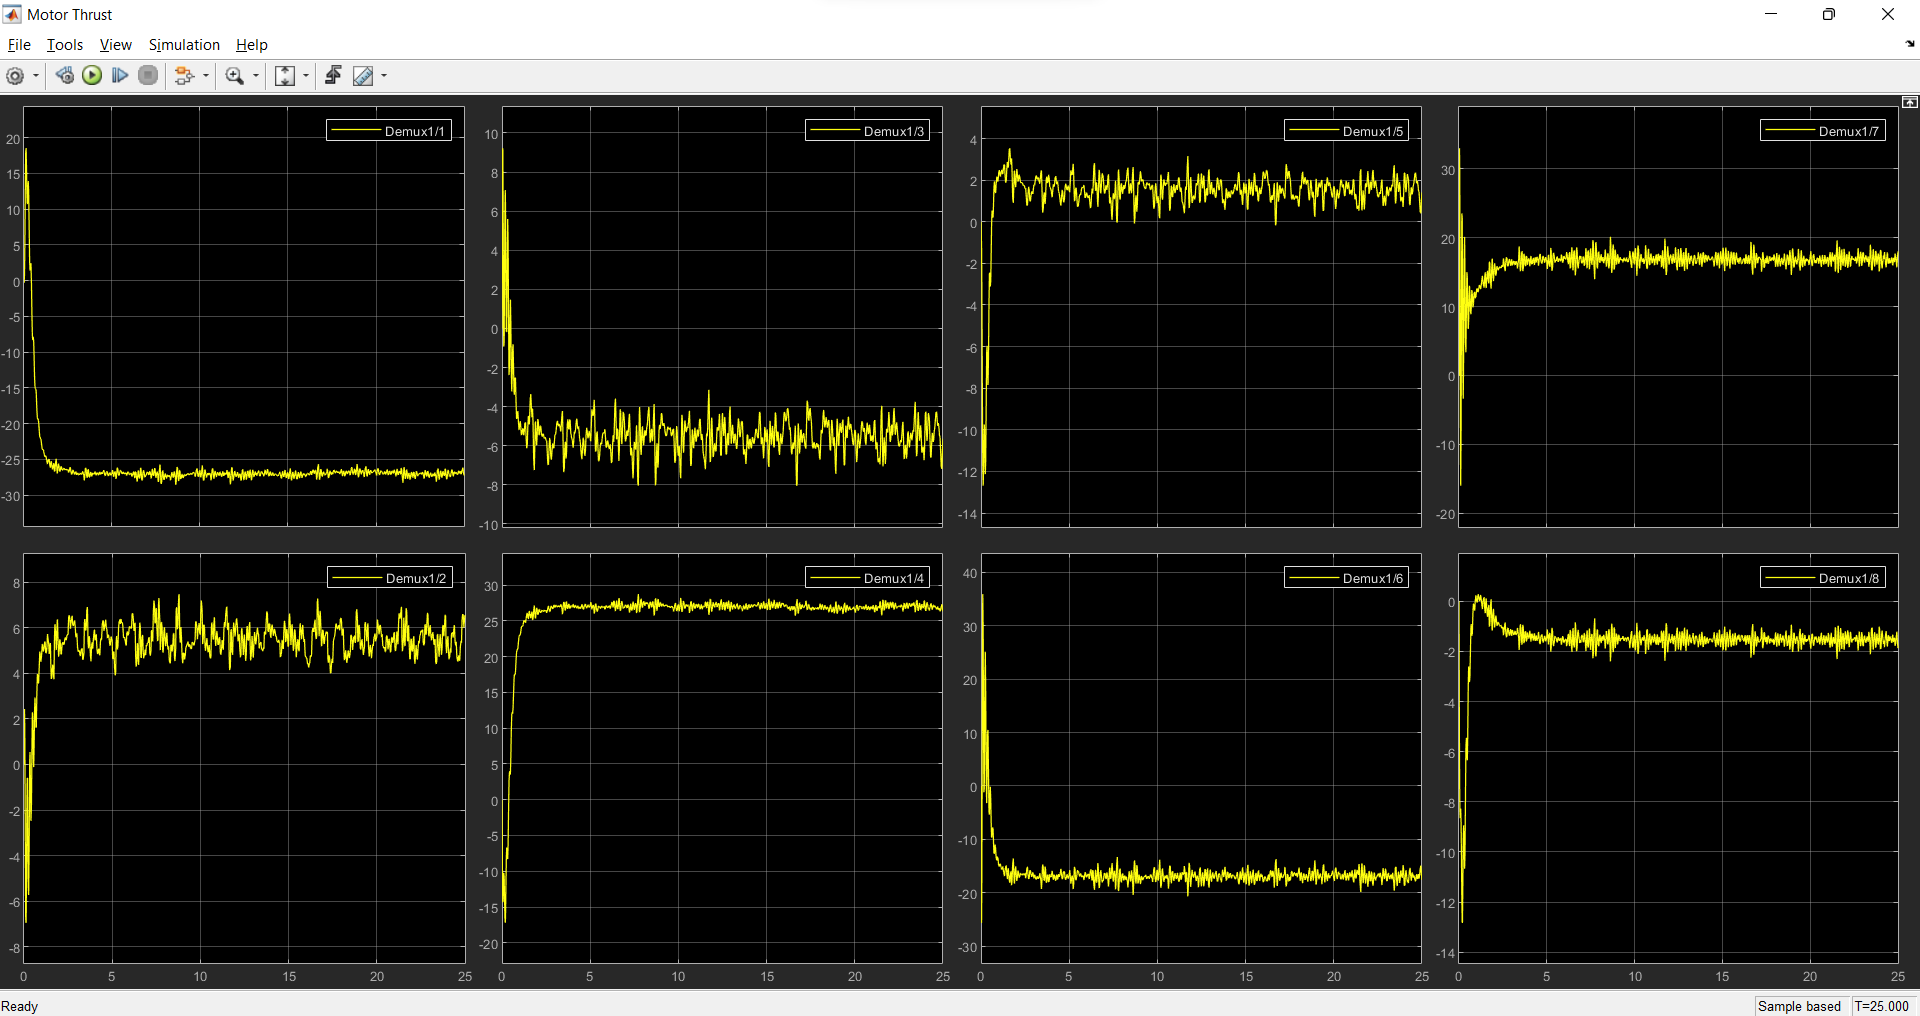Open the View menu
The width and height of the screenshot is (1920, 1016).
tap(115, 45)
